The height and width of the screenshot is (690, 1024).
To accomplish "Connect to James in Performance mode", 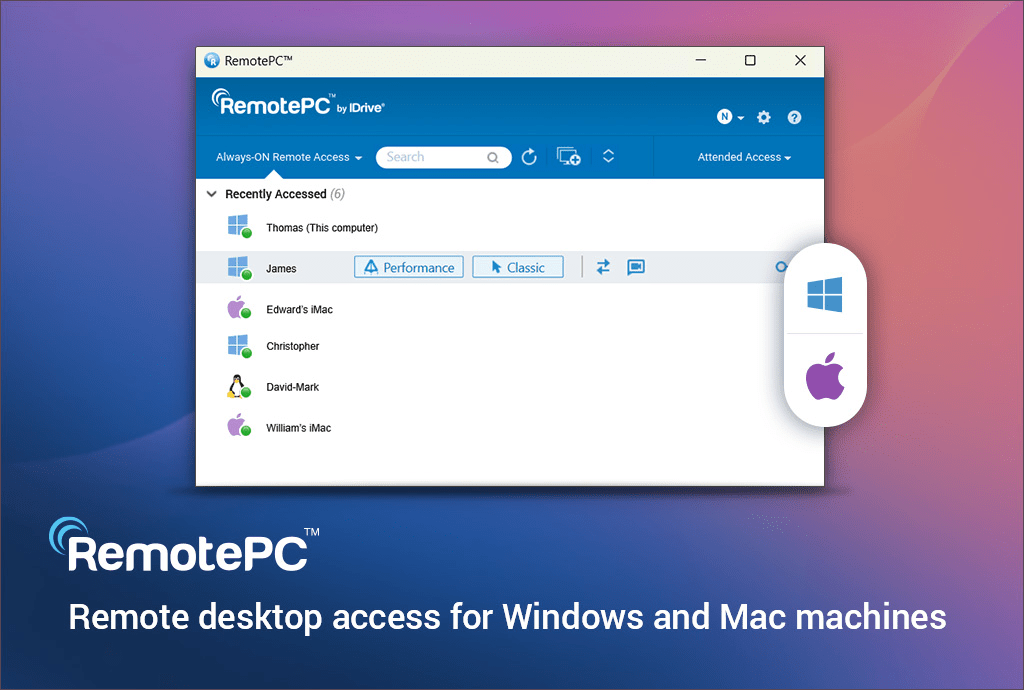I will coord(409,267).
